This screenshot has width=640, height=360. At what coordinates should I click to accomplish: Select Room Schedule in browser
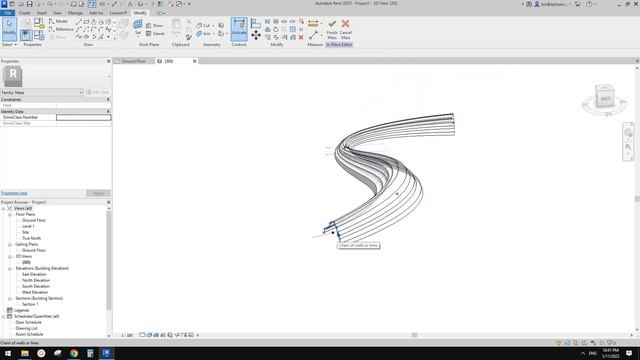click(29, 334)
